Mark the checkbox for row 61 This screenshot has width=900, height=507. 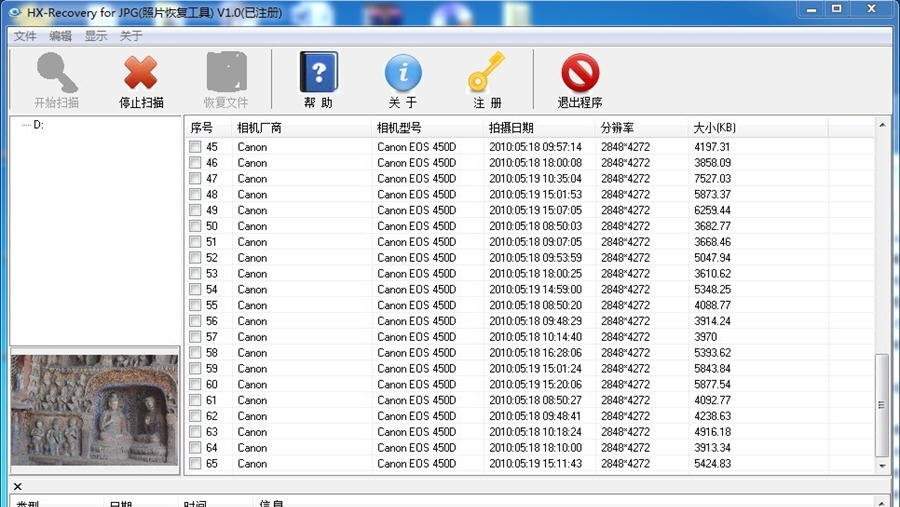(x=195, y=400)
